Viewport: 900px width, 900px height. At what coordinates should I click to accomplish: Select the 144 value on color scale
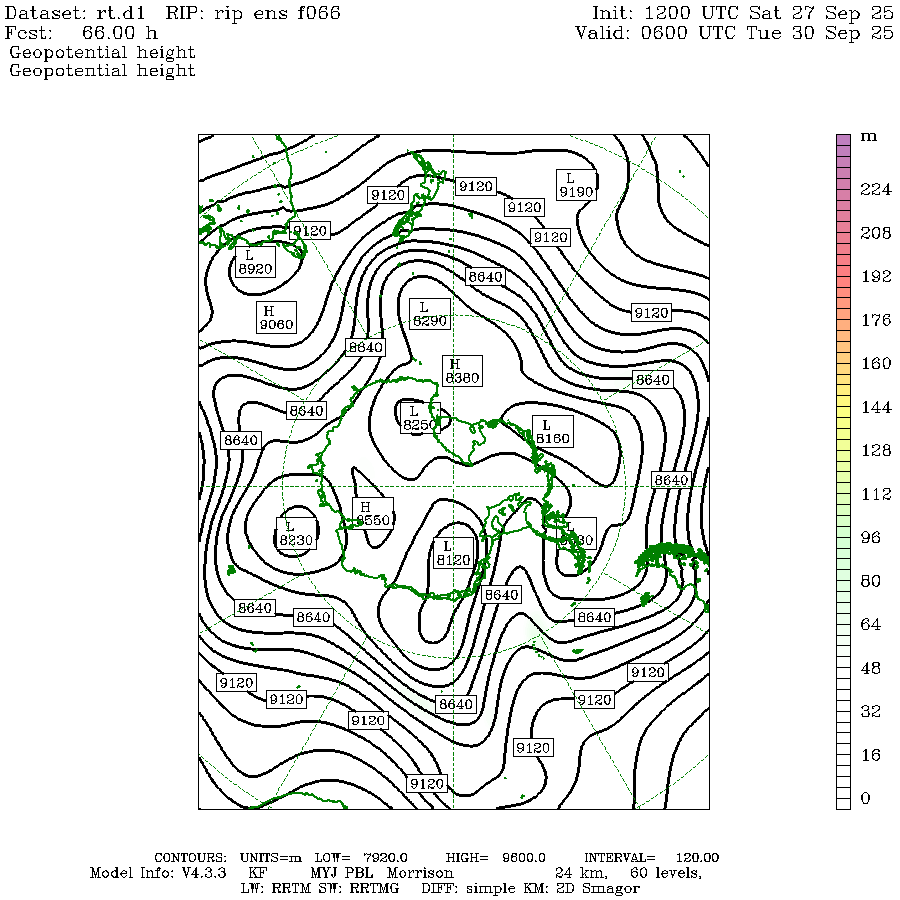875,407
